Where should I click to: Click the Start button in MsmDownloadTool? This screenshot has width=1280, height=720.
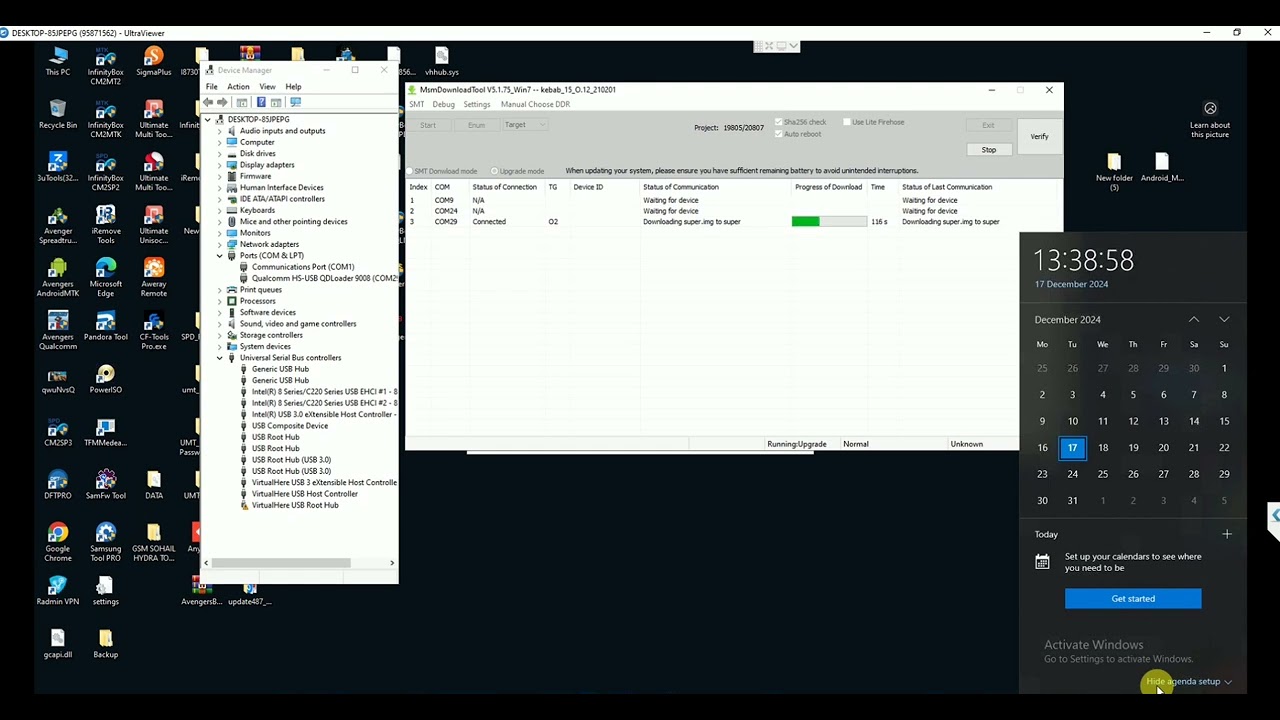(428, 125)
